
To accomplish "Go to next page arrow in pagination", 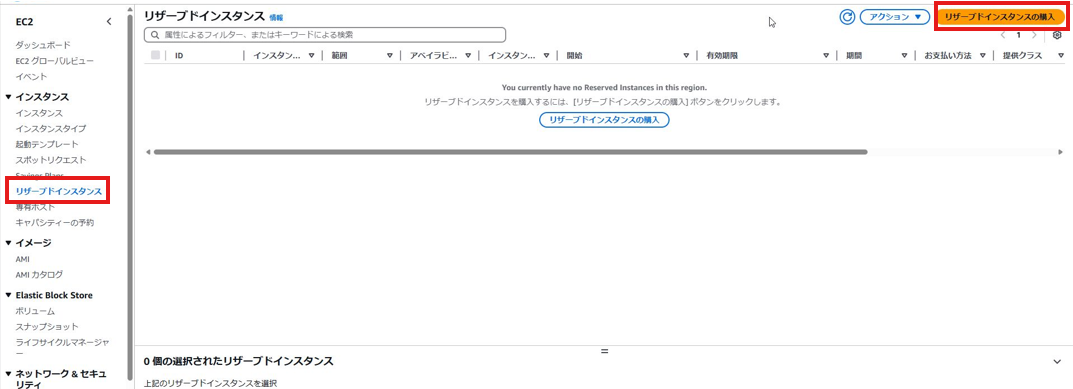I will [1034, 35].
